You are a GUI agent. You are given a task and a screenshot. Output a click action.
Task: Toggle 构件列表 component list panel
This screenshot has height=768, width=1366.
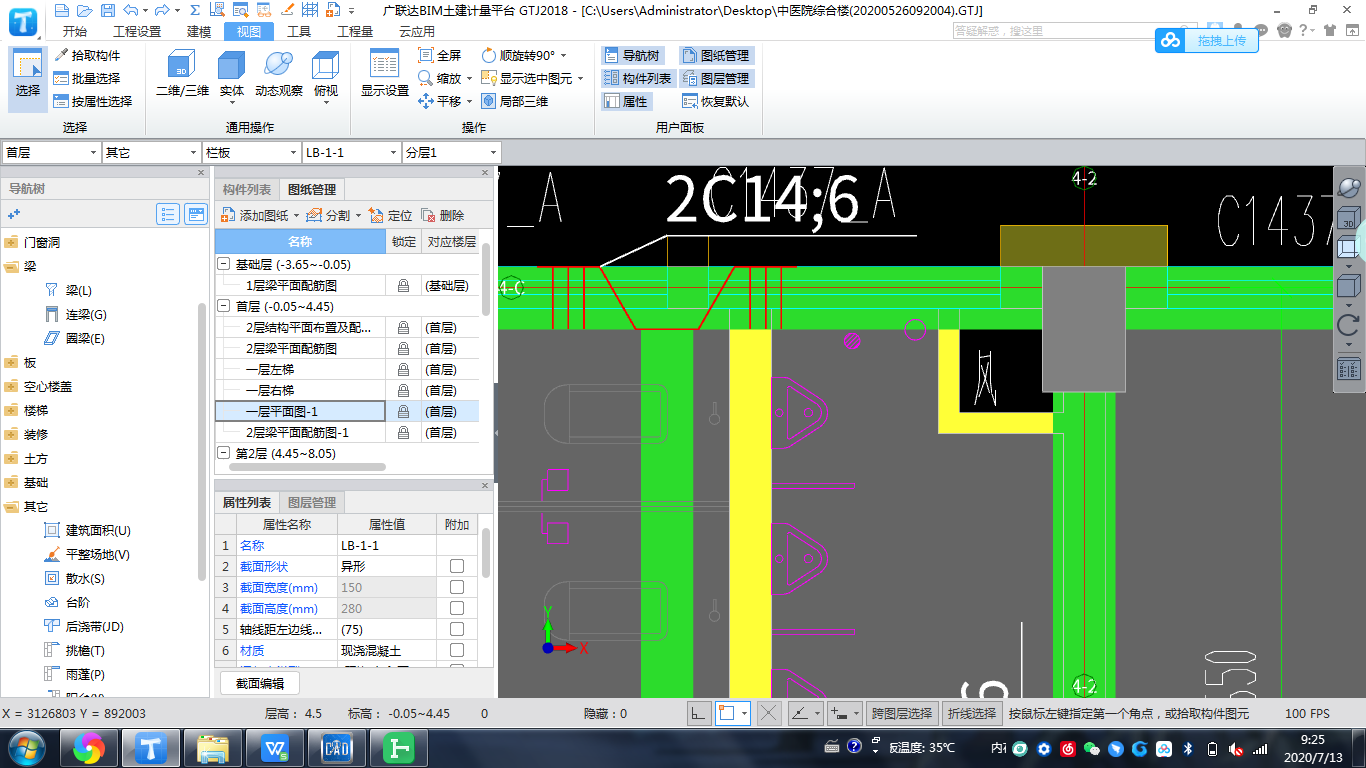coord(637,78)
